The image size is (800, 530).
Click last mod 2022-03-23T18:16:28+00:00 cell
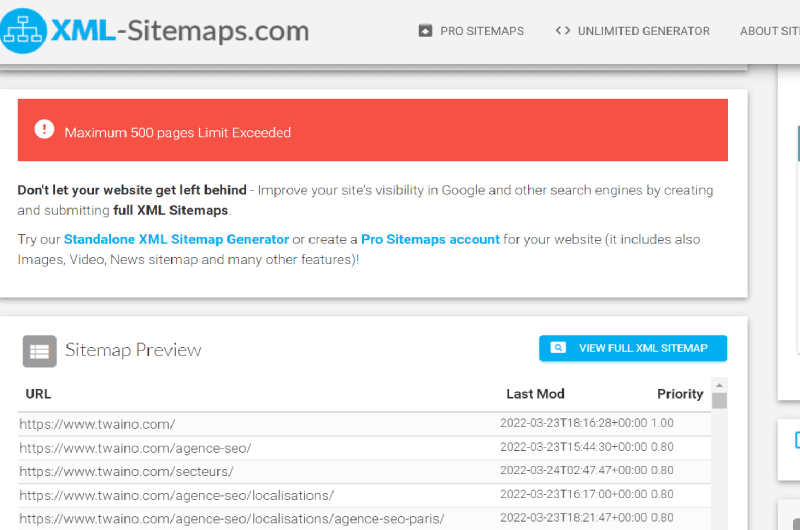pos(573,423)
